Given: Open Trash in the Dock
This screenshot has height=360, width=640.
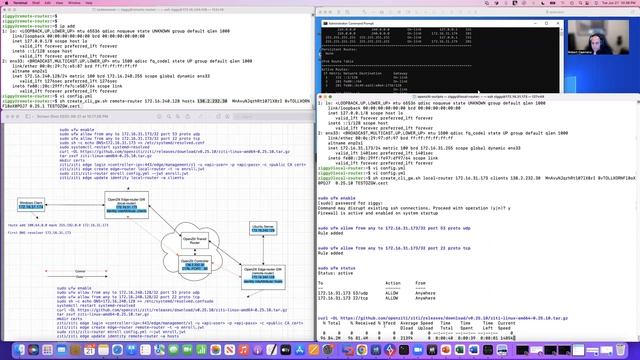Looking at the screenshot, I should coord(620,349).
